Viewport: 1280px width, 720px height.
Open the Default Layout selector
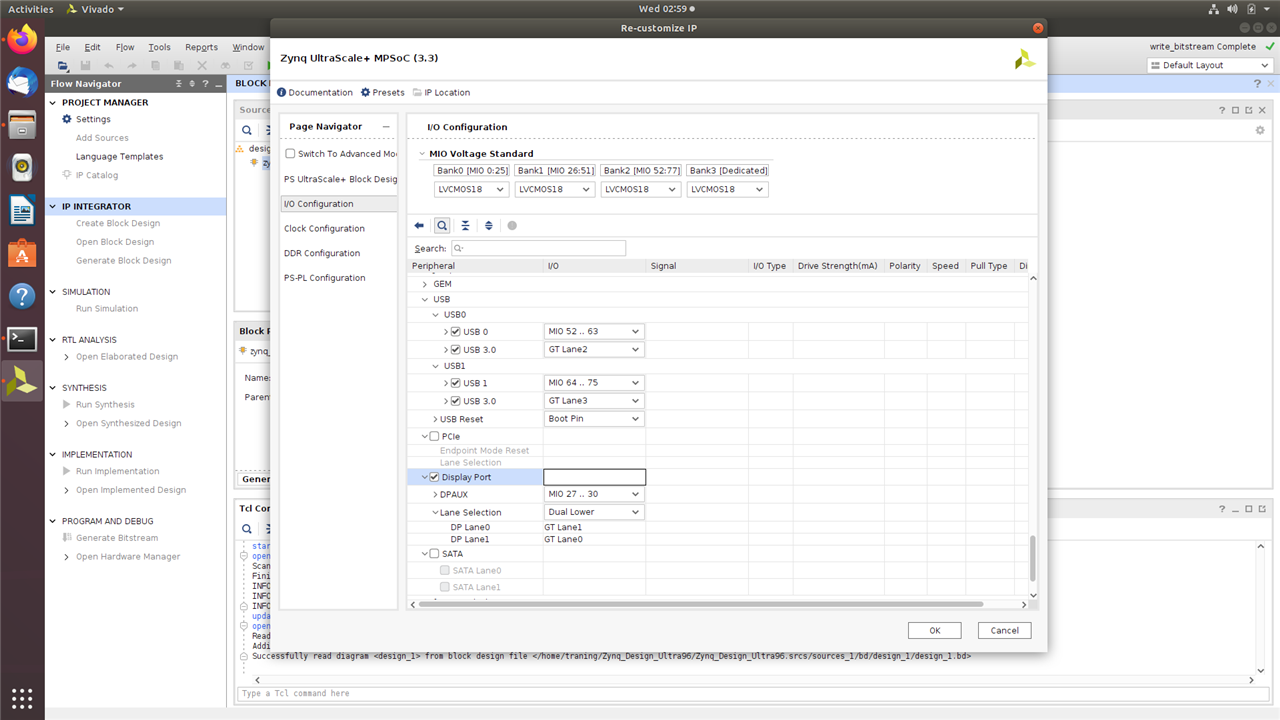[x=1210, y=65]
